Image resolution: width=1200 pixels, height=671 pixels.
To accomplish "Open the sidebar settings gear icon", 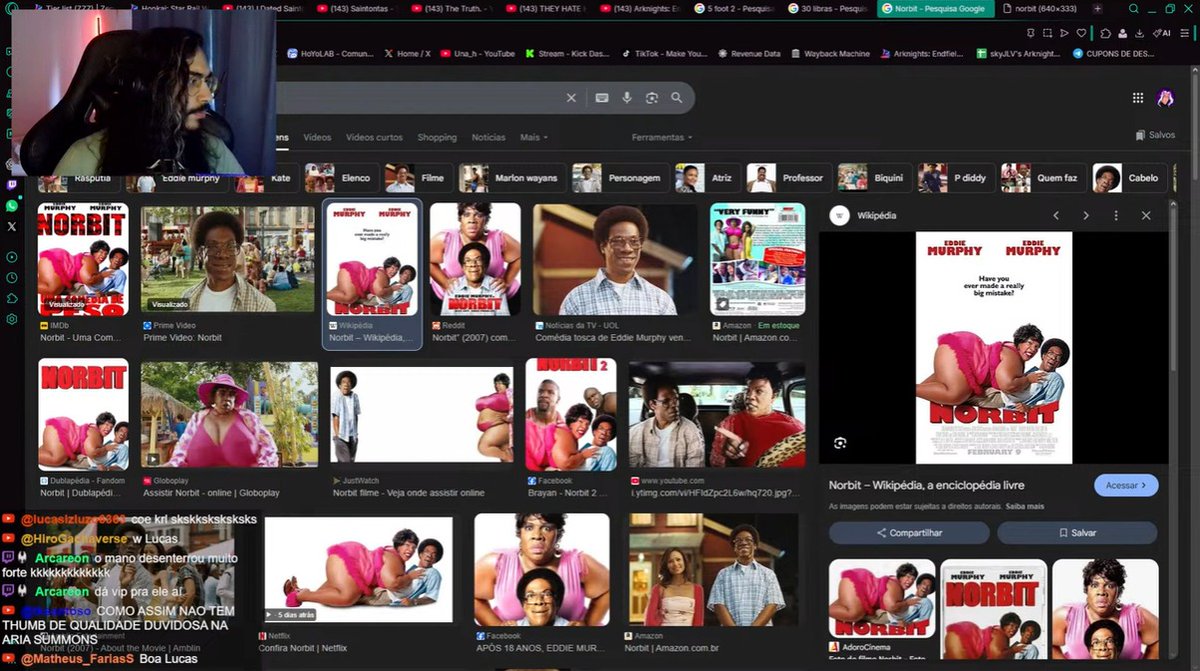I will (11, 319).
